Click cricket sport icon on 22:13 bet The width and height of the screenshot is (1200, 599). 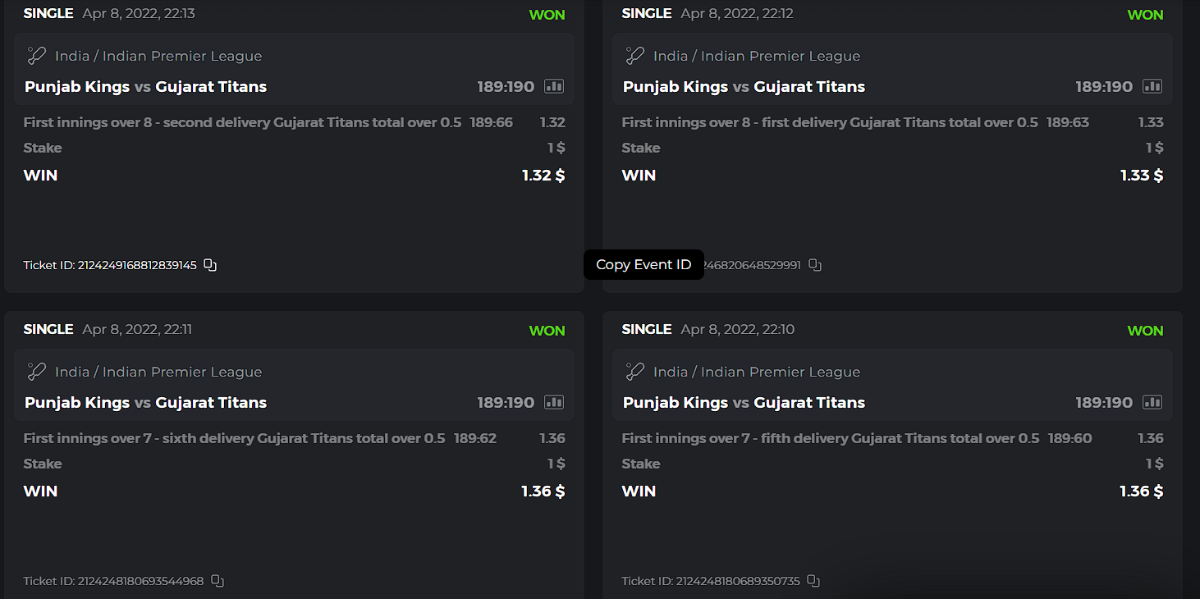point(37,56)
